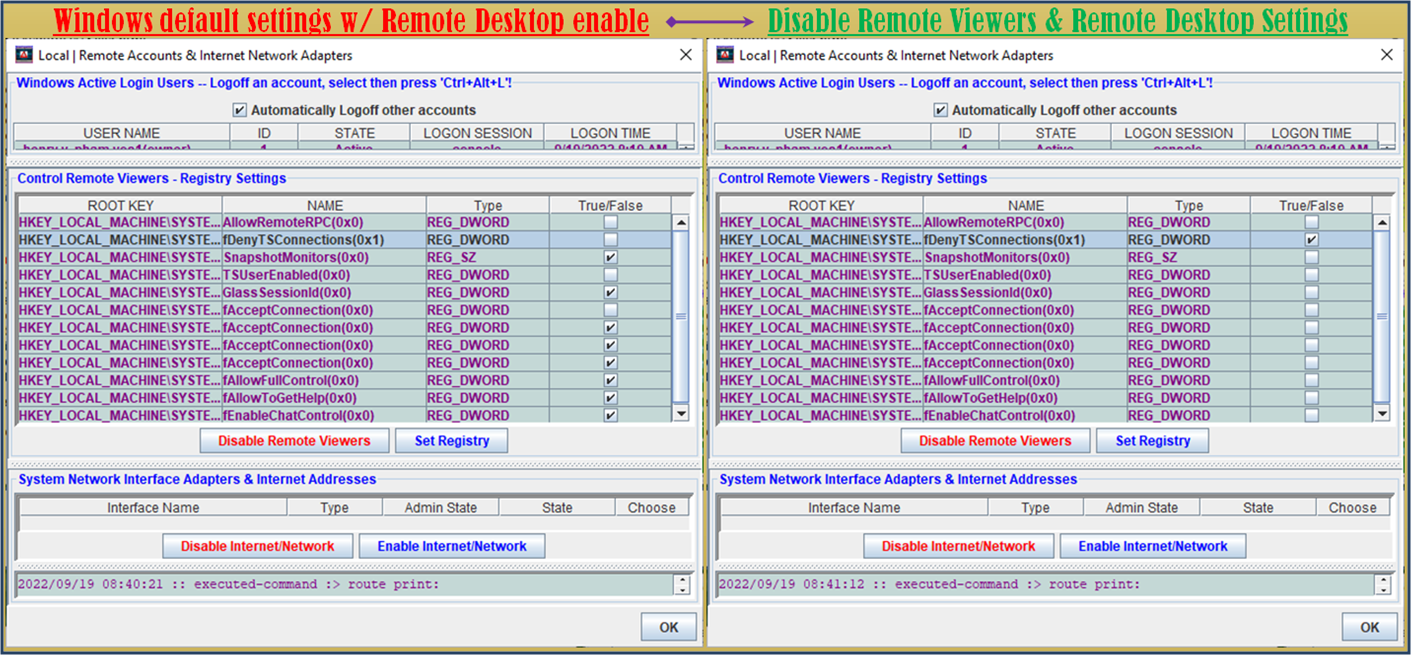Toggle 'Automatically Logoff other accounts' in the left window
The height and width of the screenshot is (656, 1411).
click(x=240, y=110)
